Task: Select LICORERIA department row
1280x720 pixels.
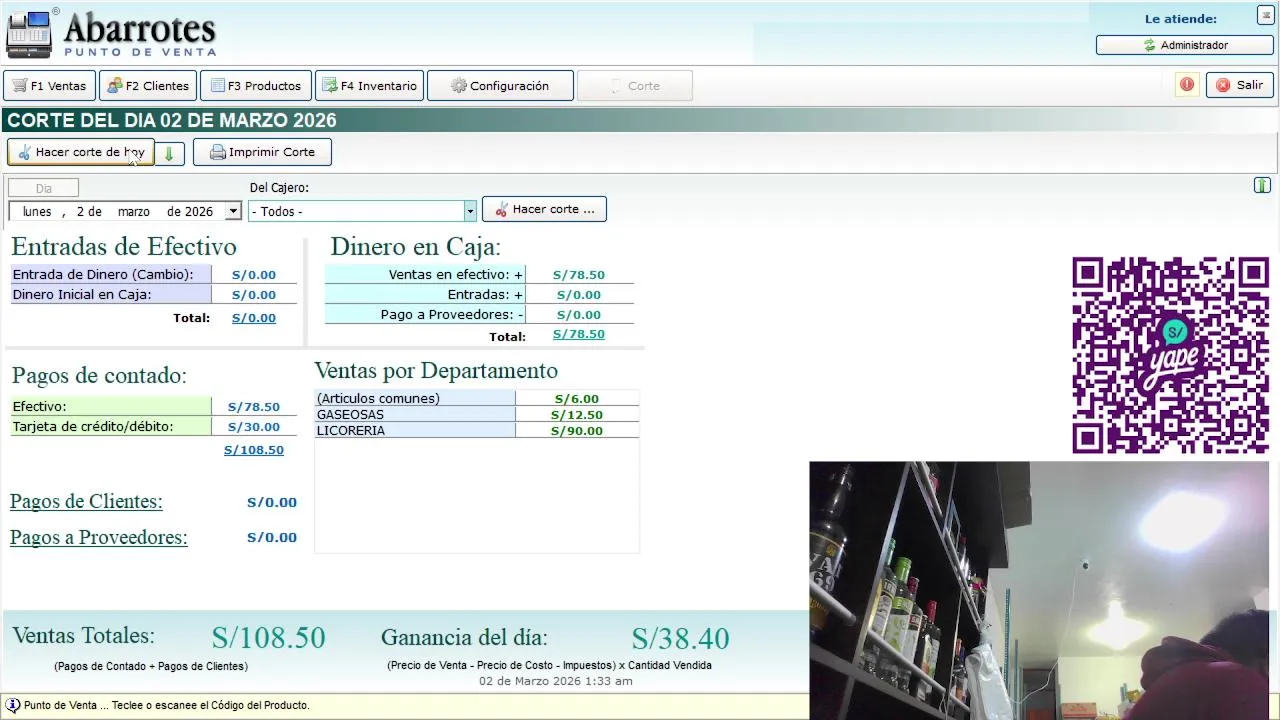Action: 476,430
